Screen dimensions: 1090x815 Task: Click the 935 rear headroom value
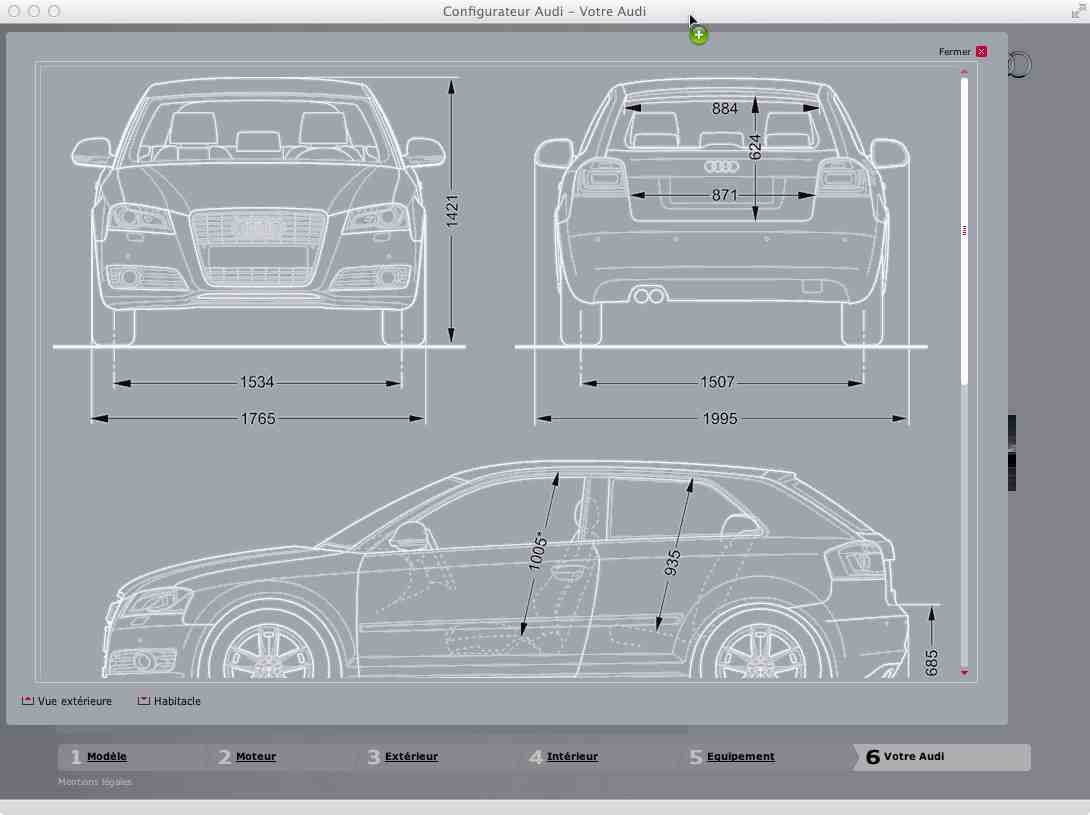coord(672,563)
